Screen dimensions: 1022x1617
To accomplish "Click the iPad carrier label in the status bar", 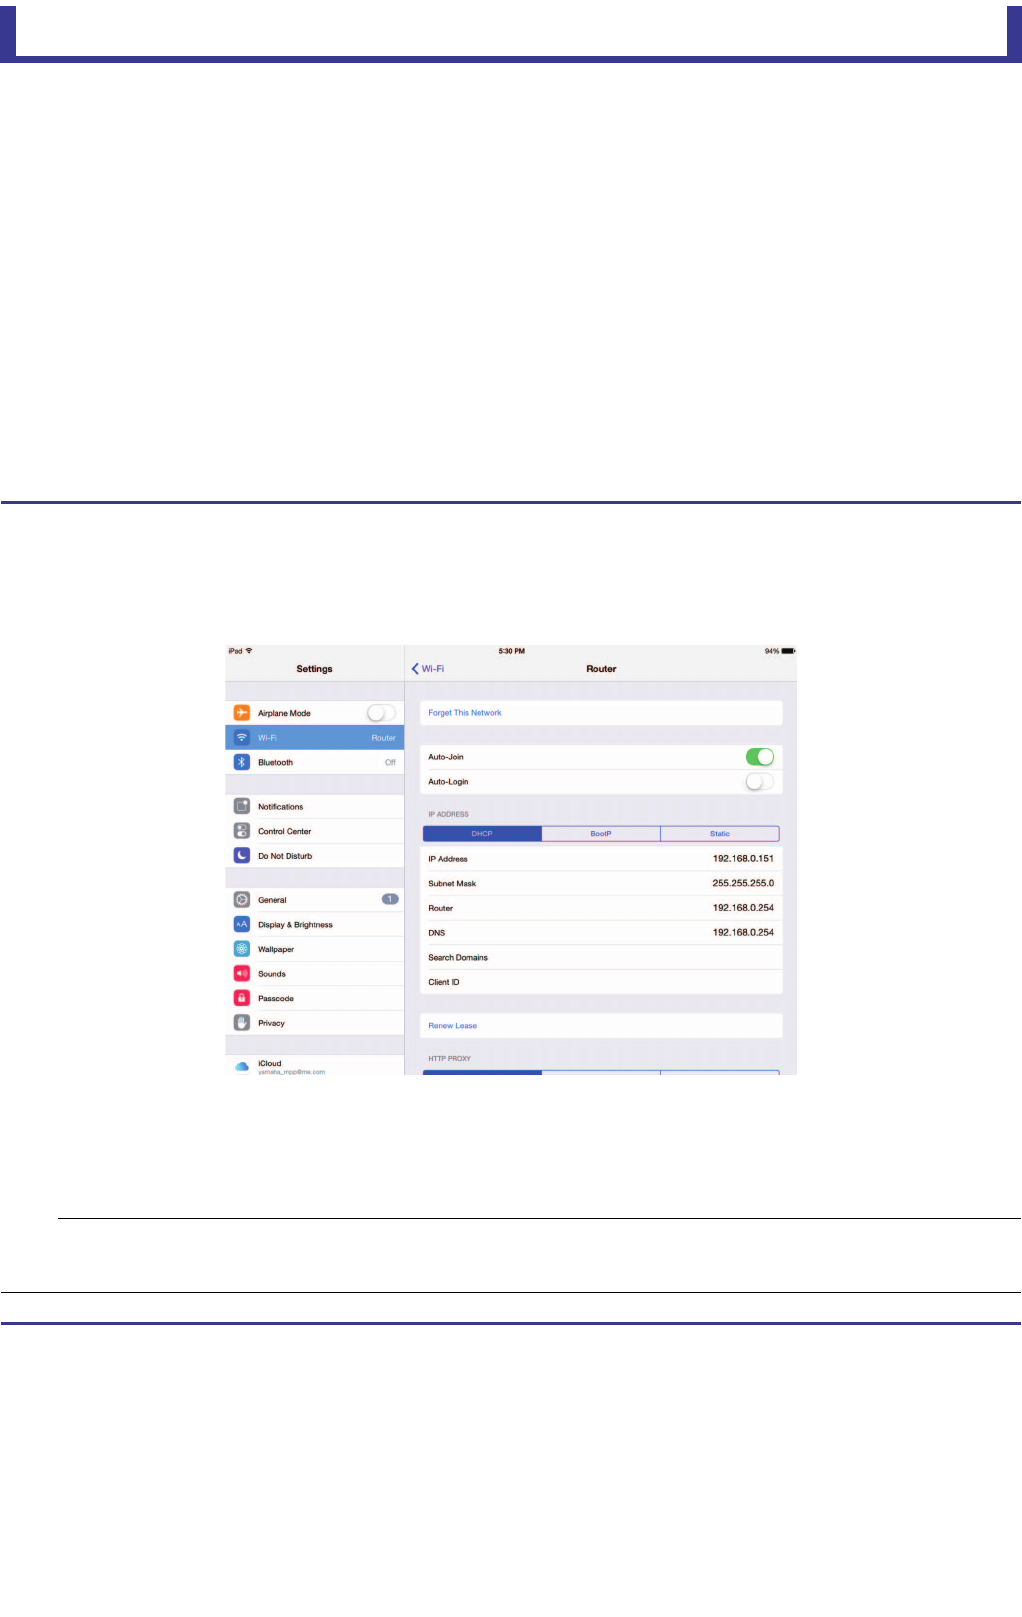I will point(235,651).
